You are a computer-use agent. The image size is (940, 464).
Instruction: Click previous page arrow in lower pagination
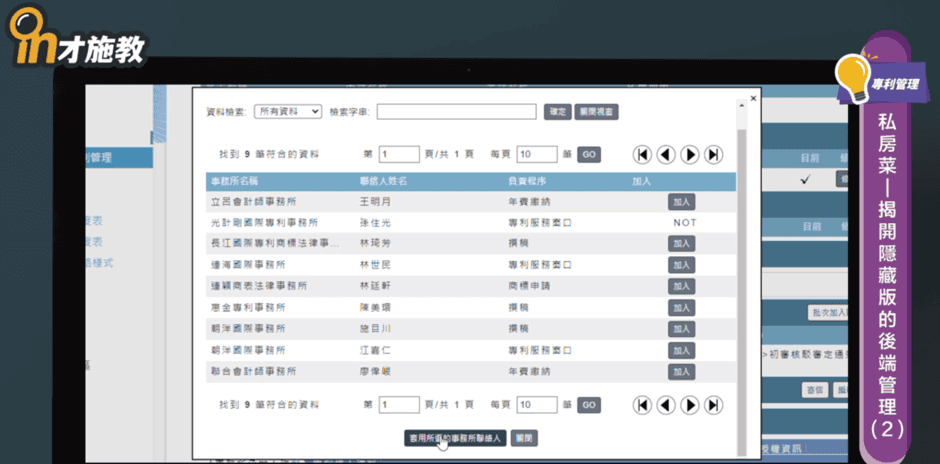(666, 405)
